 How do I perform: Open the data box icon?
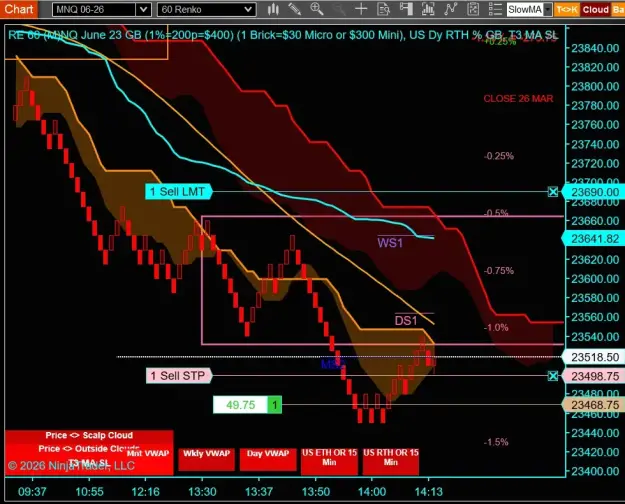pyautogui.click(x=383, y=9)
